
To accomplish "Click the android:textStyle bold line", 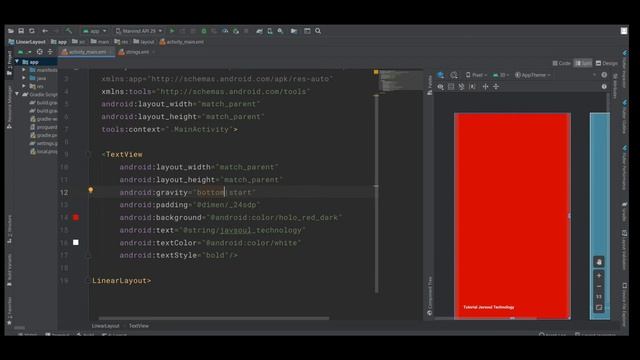I will coord(178,255).
